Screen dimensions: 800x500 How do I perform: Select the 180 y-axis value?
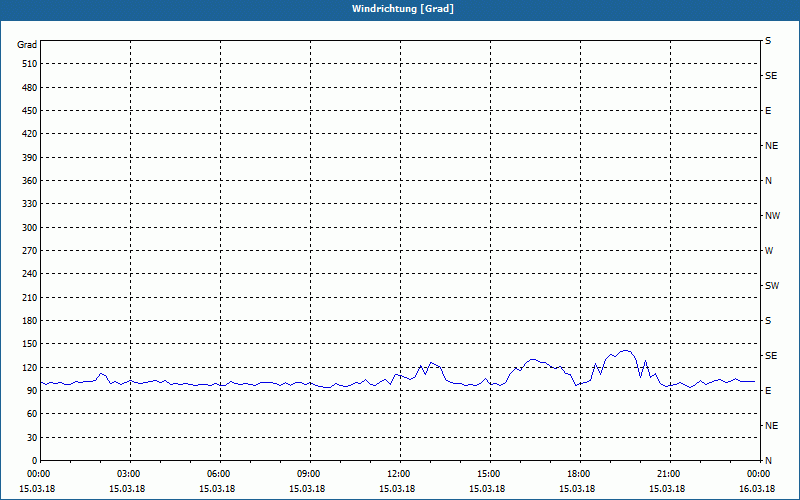click(30, 321)
